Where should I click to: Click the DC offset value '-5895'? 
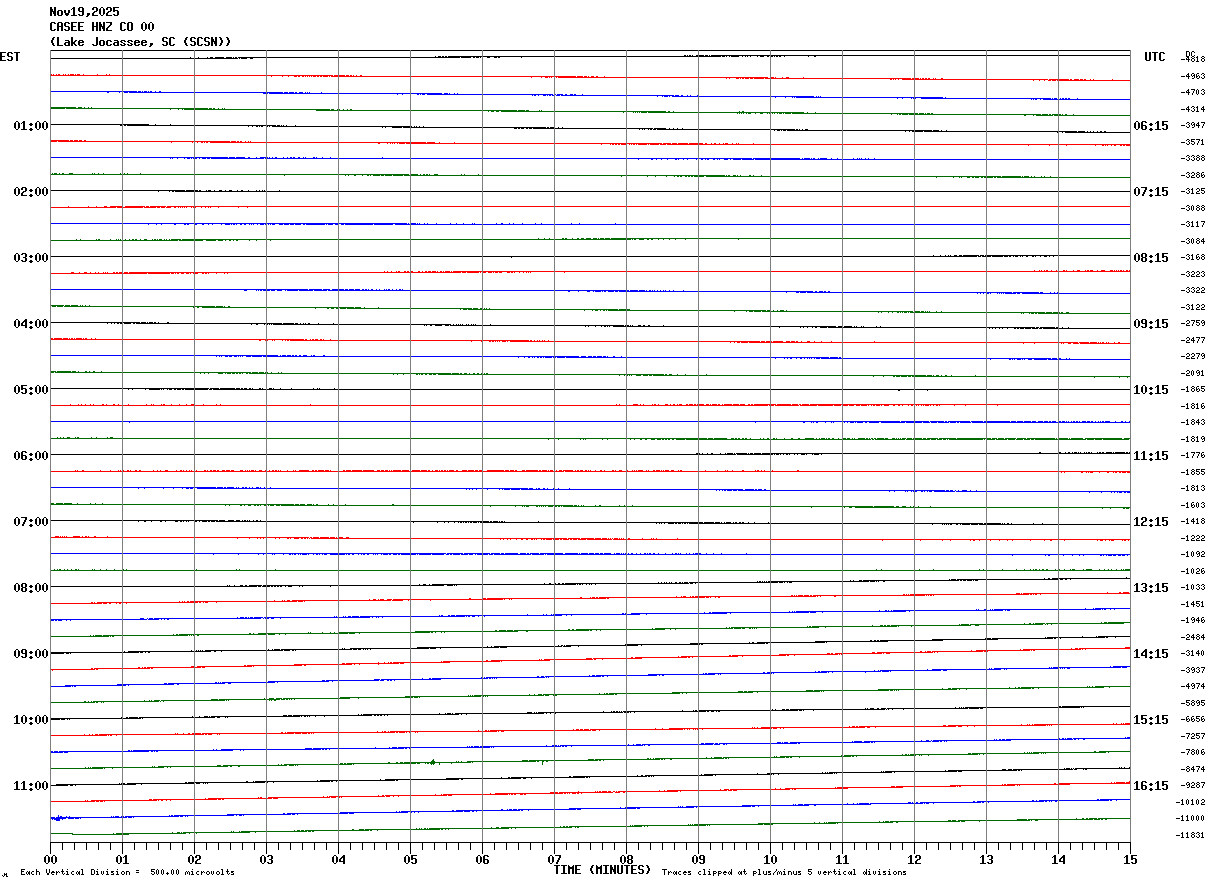(x=1193, y=703)
